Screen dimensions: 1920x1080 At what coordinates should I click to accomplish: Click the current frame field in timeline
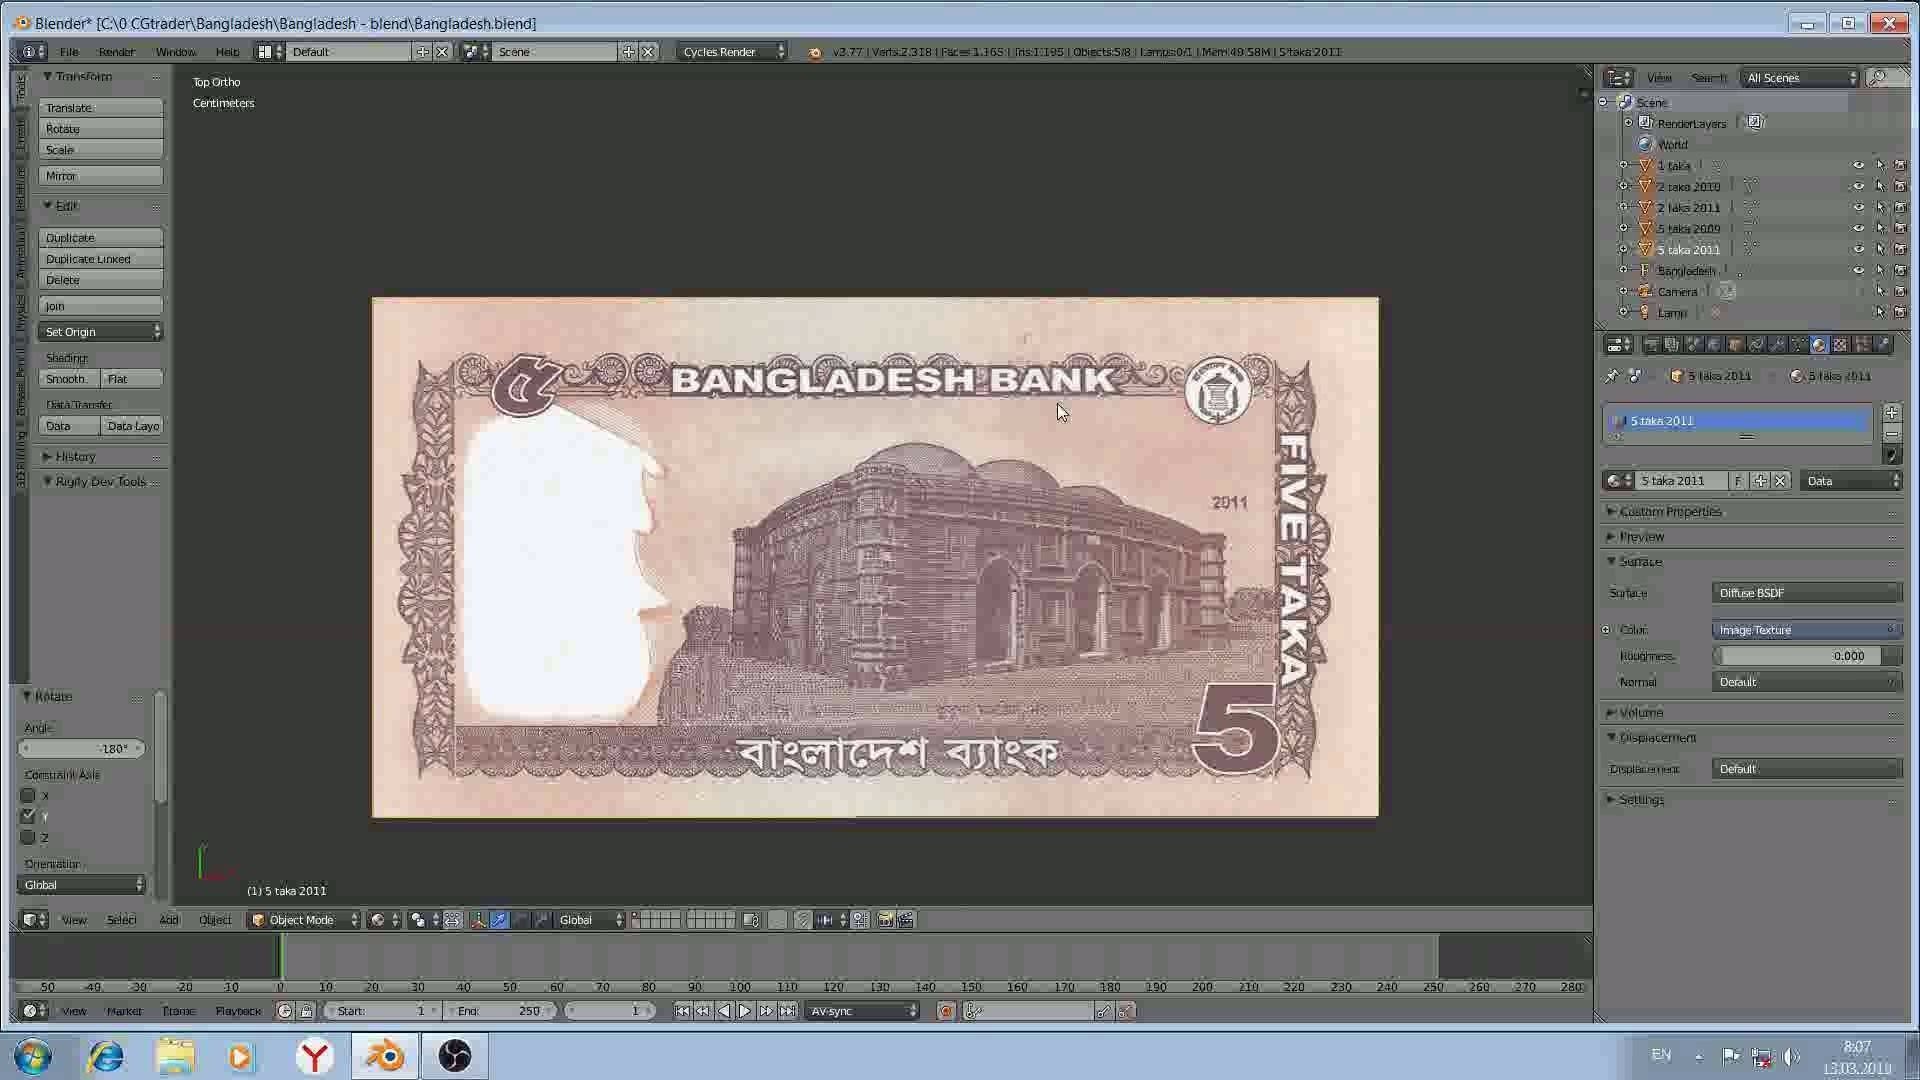(x=608, y=1011)
